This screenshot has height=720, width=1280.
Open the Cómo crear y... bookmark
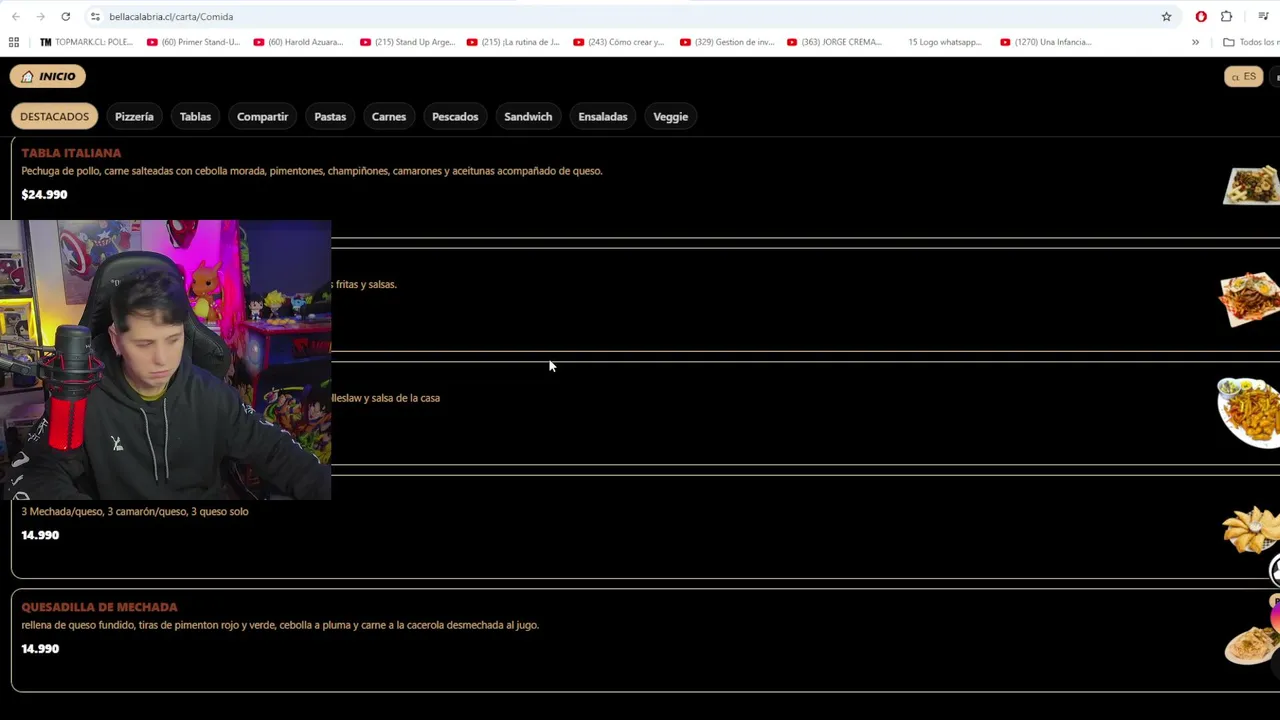pyautogui.click(x=619, y=42)
